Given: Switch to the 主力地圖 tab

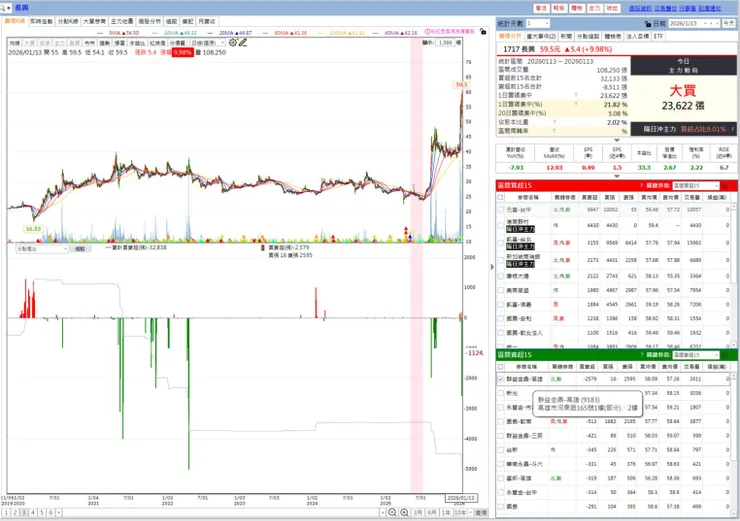Looking at the screenshot, I should click(x=122, y=21).
